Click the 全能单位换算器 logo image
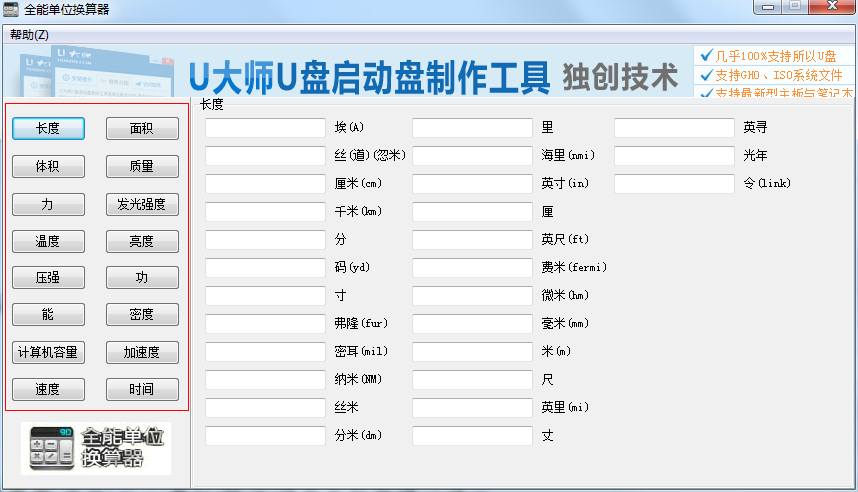The image size is (858, 492). (x=96, y=448)
